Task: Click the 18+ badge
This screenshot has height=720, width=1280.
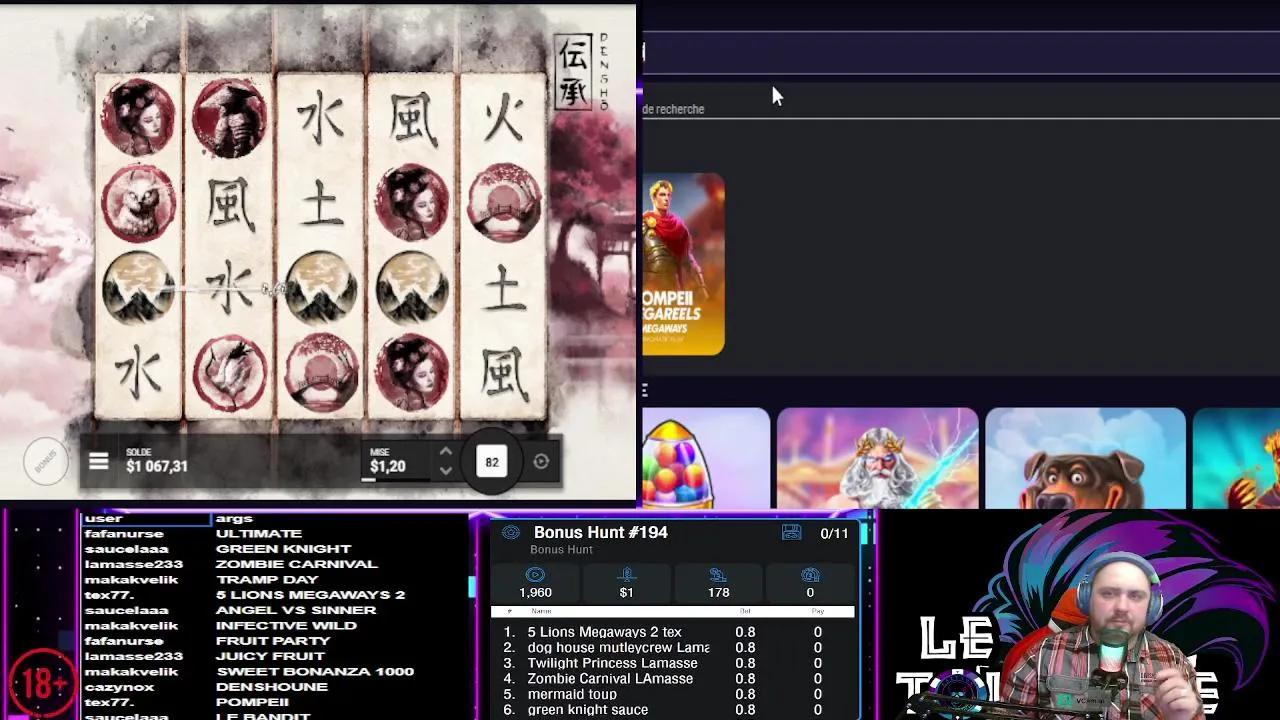Action: [42, 683]
